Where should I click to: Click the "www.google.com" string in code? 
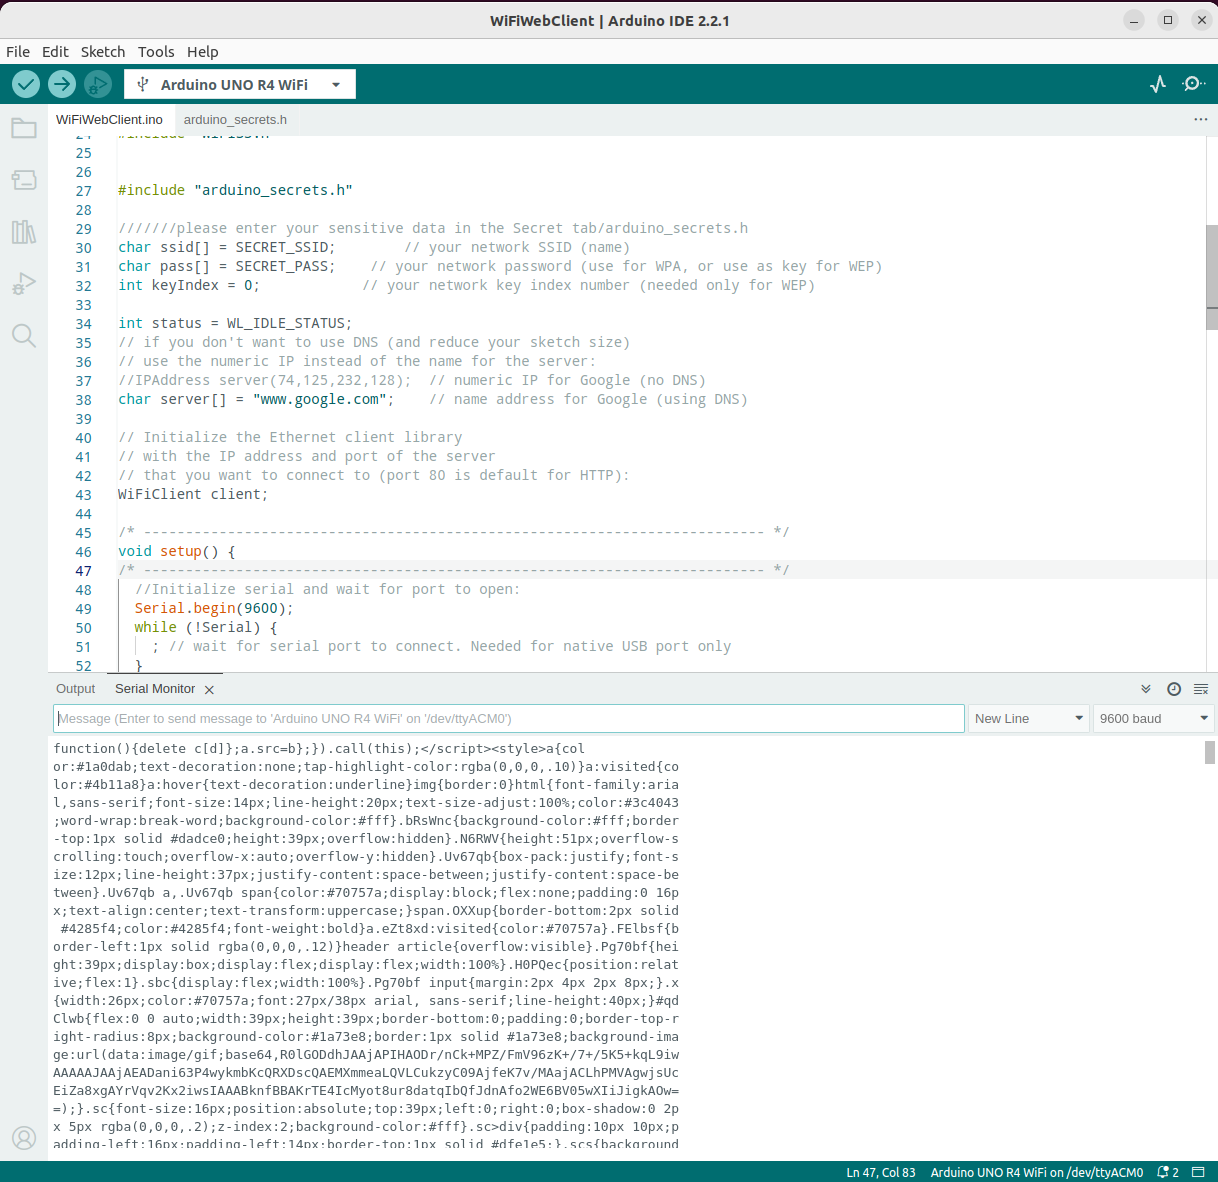coord(320,399)
